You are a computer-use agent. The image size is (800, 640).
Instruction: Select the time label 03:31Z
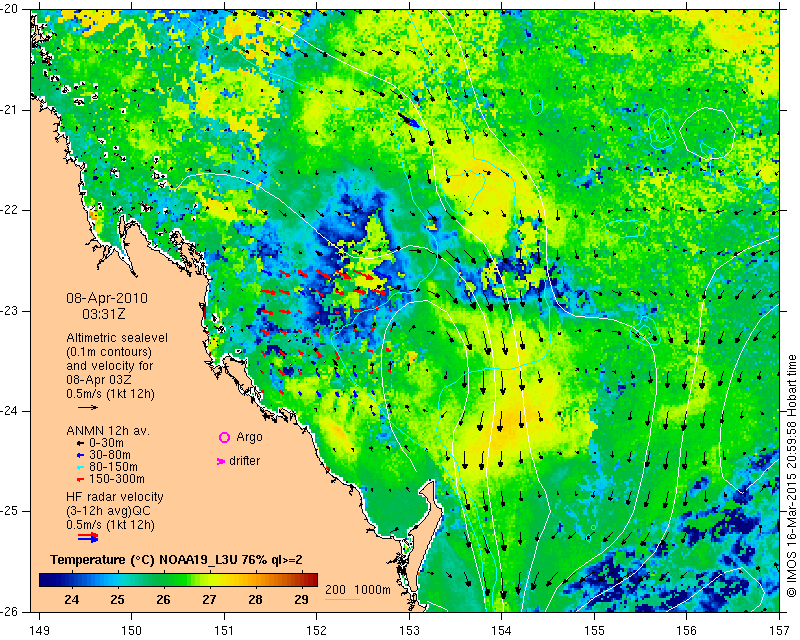click(104, 314)
